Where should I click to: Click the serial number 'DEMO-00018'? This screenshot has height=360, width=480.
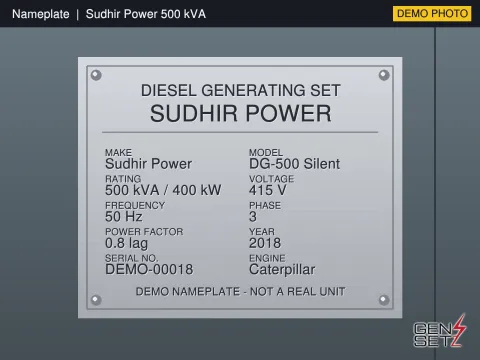pos(149,269)
